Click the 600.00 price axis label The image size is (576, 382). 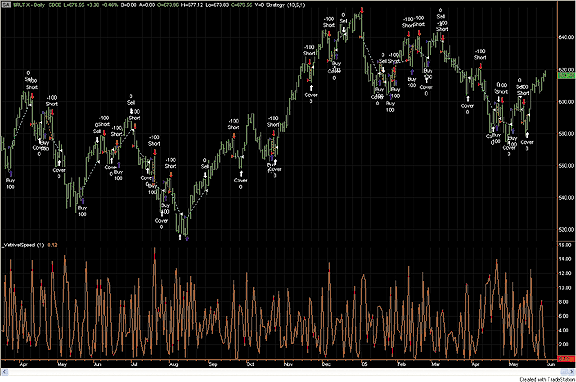click(566, 102)
